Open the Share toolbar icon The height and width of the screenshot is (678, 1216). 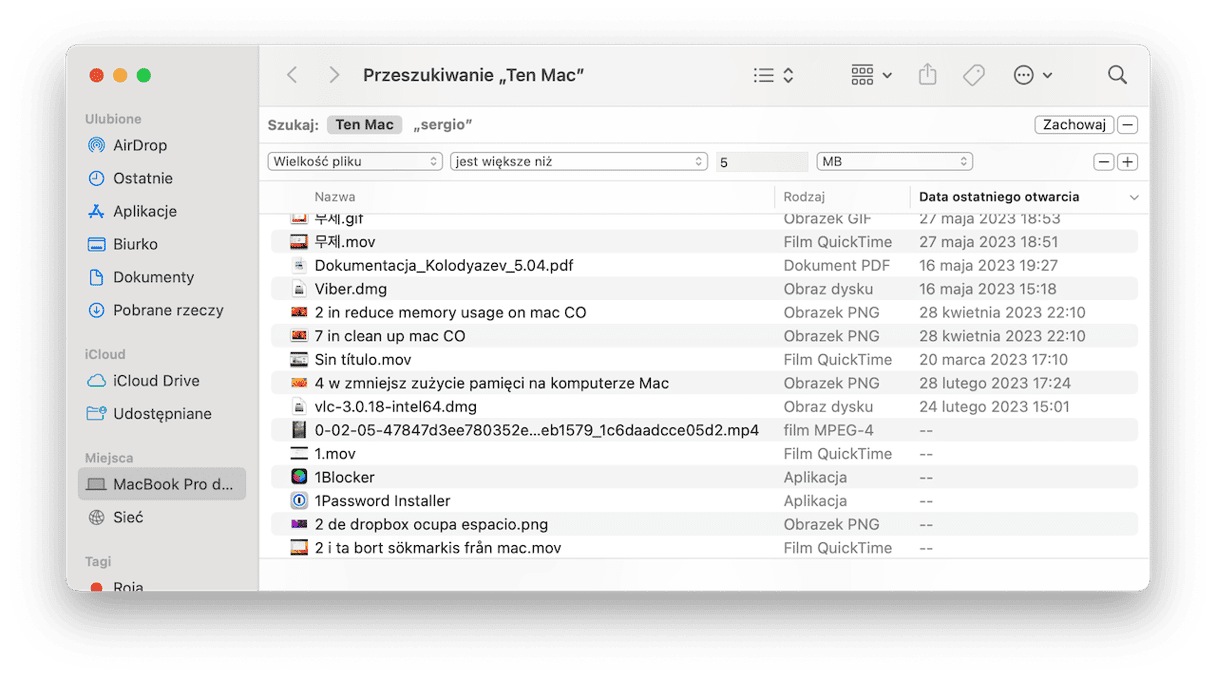(x=927, y=75)
